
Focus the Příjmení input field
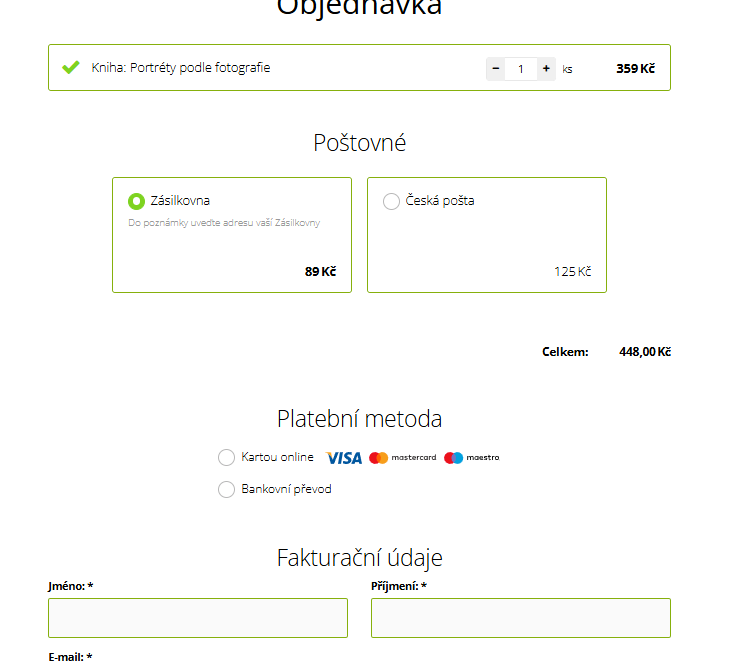(521, 618)
